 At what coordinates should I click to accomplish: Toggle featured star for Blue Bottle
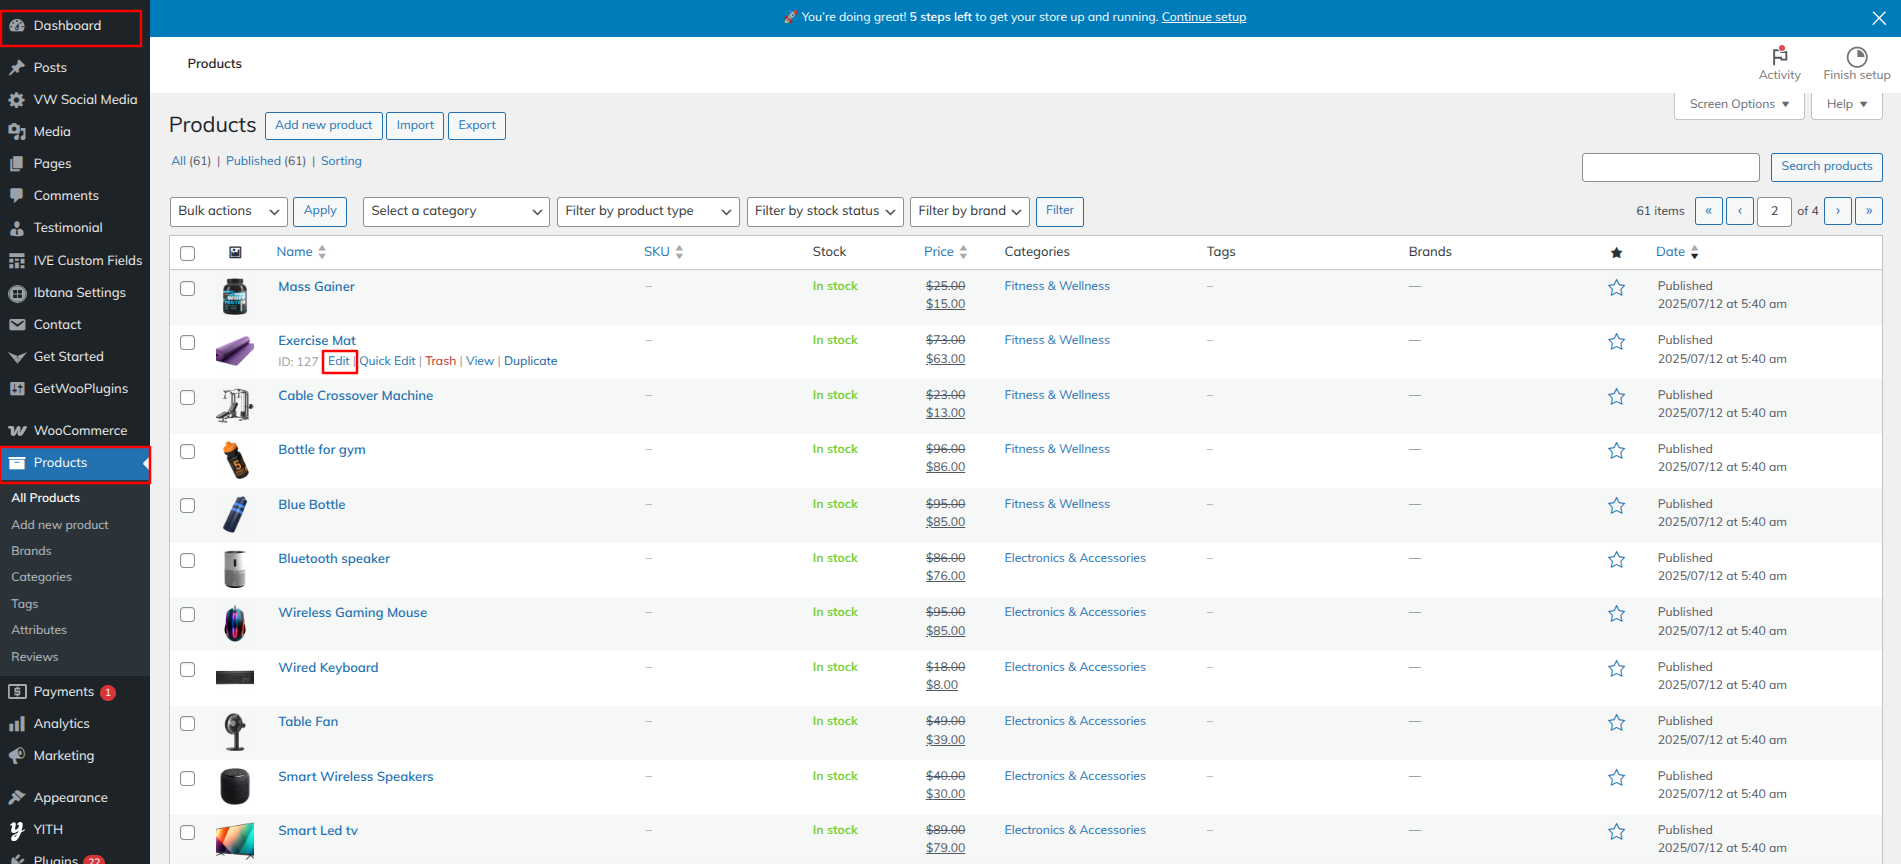coord(1616,506)
